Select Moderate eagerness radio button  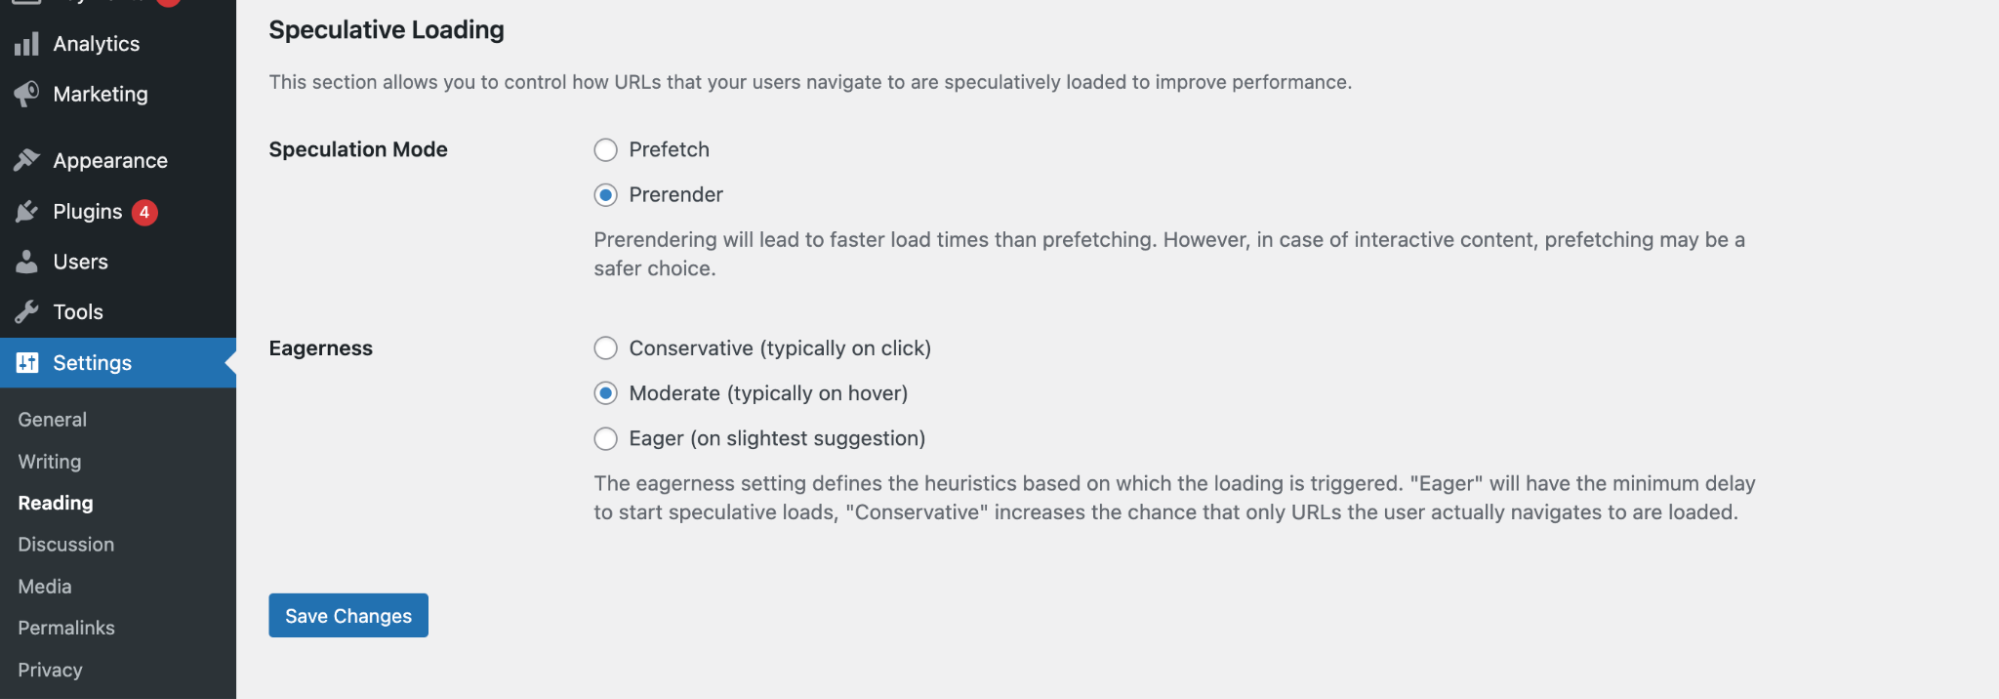click(x=606, y=393)
